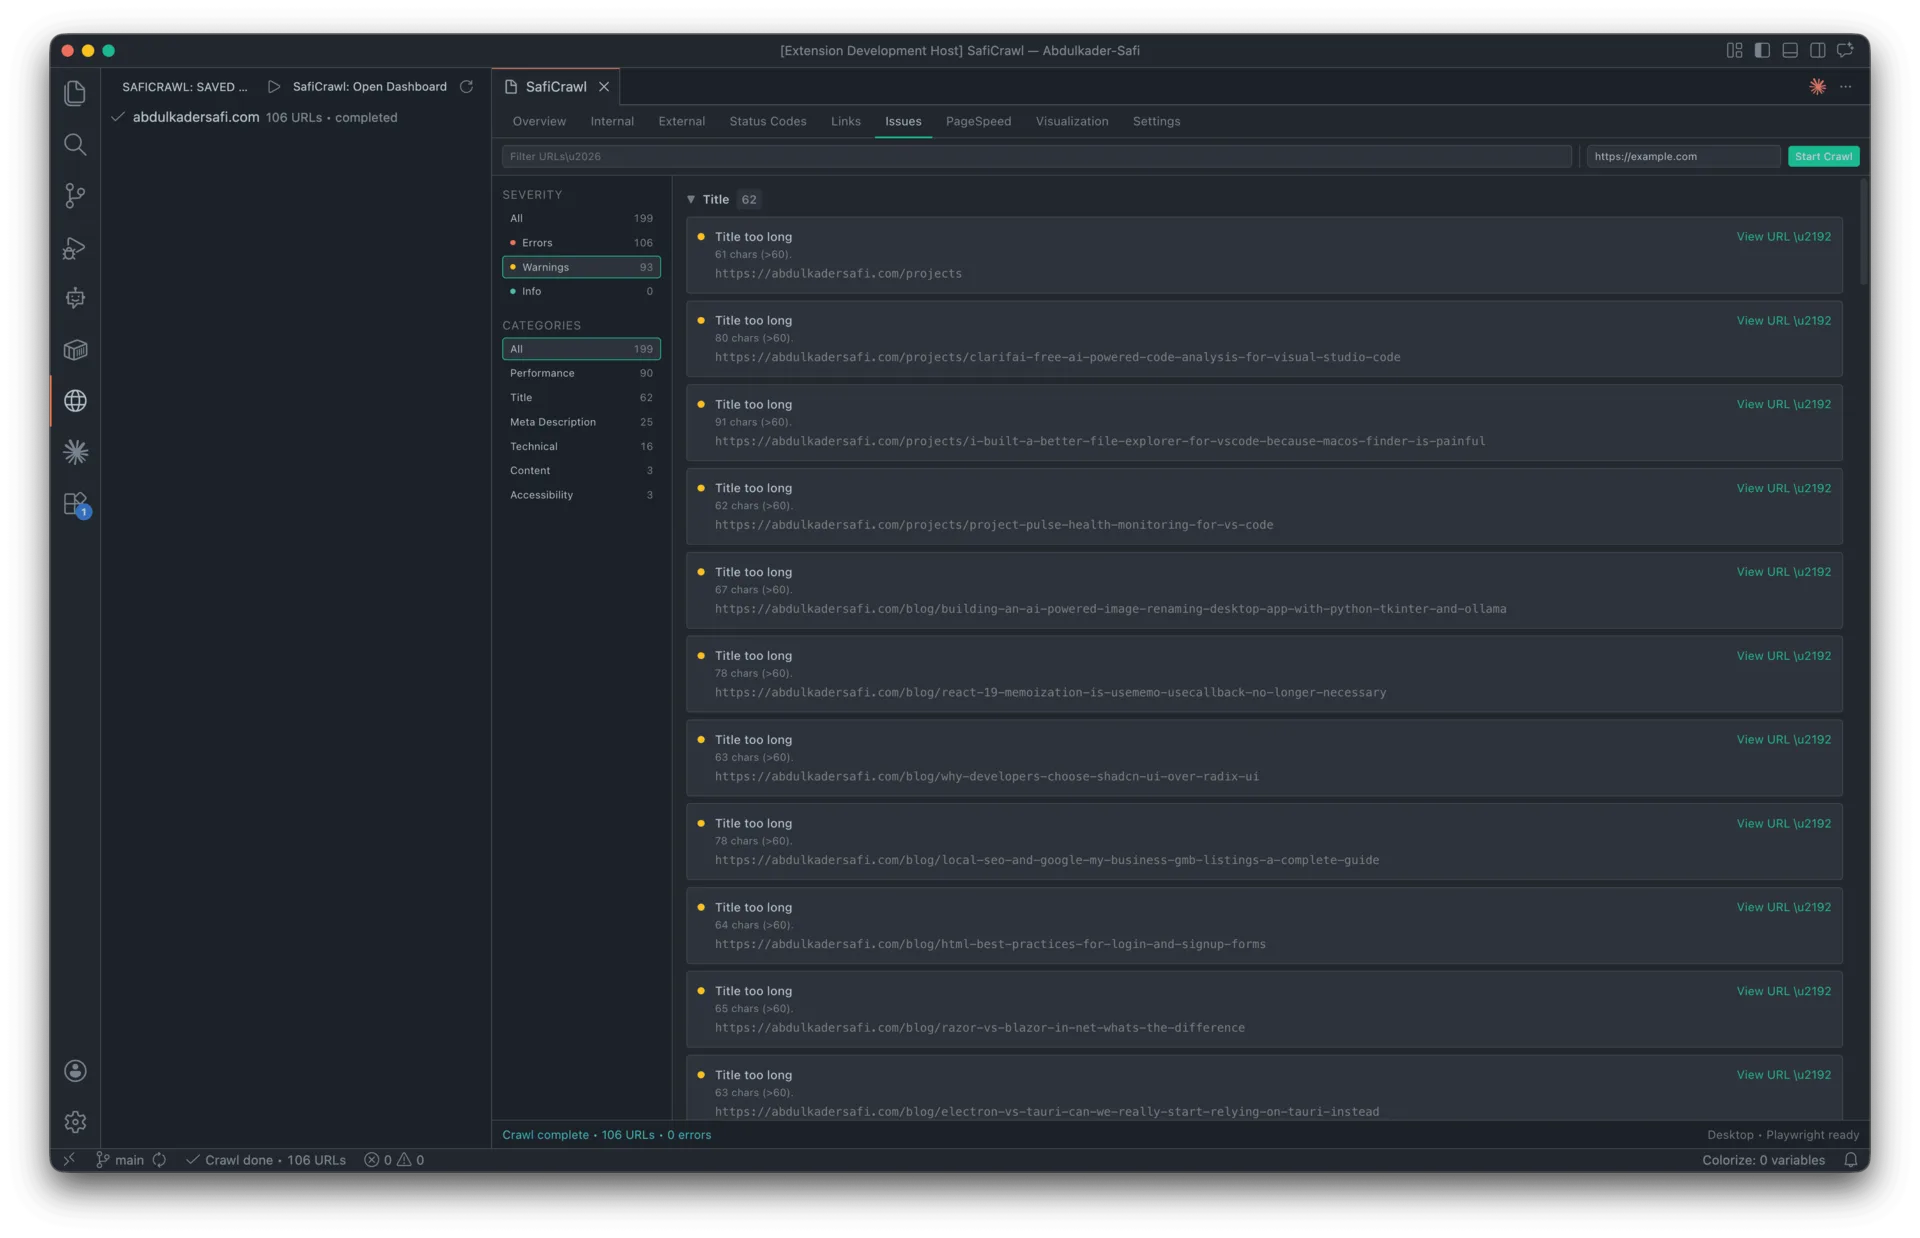Switch to the Visualization tab

(1071, 121)
